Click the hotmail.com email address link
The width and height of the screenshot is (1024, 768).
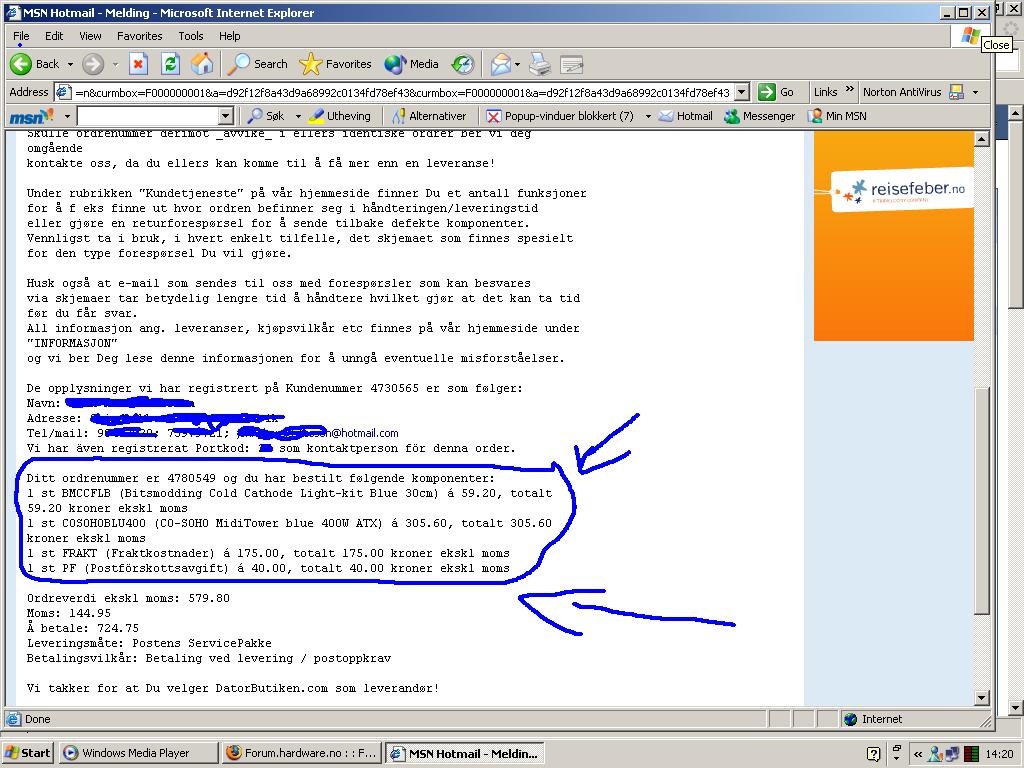click(x=317, y=433)
